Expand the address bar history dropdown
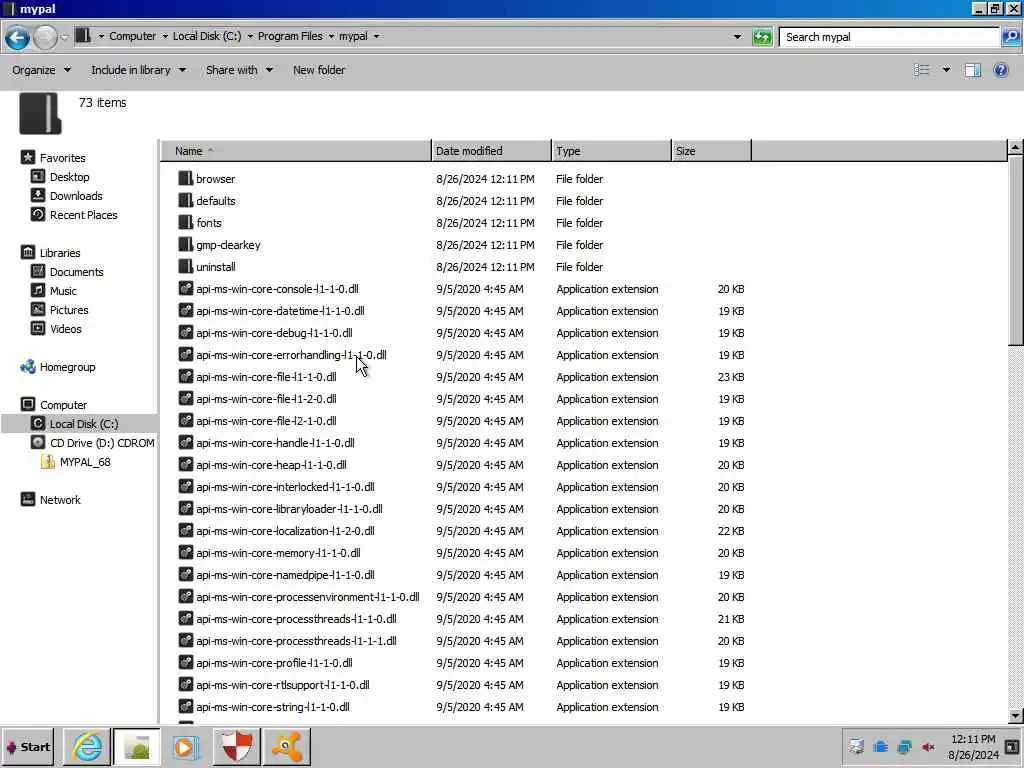This screenshot has width=1024, height=768. click(x=737, y=37)
